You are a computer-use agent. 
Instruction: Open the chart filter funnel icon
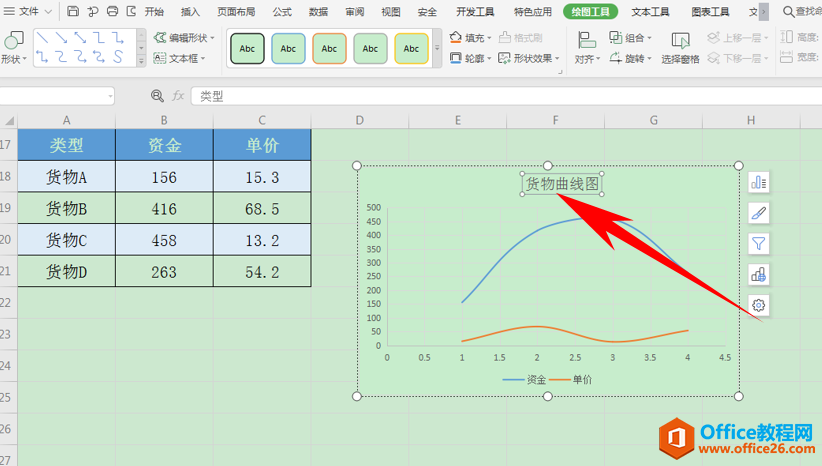pyautogui.click(x=759, y=243)
